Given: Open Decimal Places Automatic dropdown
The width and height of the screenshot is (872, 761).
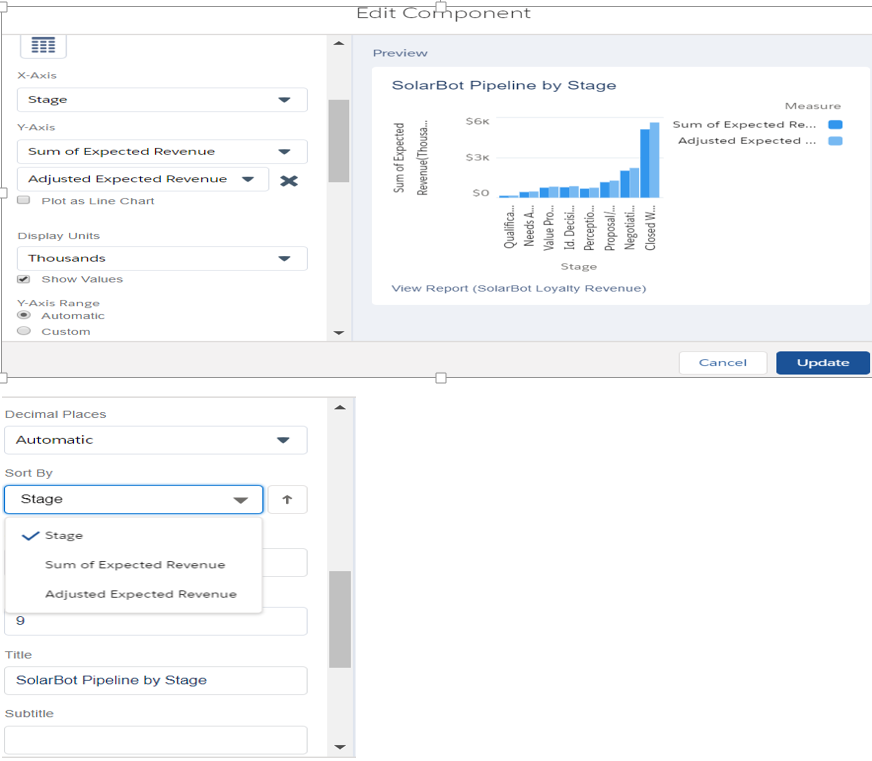Looking at the screenshot, I should (x=156, y=440).
